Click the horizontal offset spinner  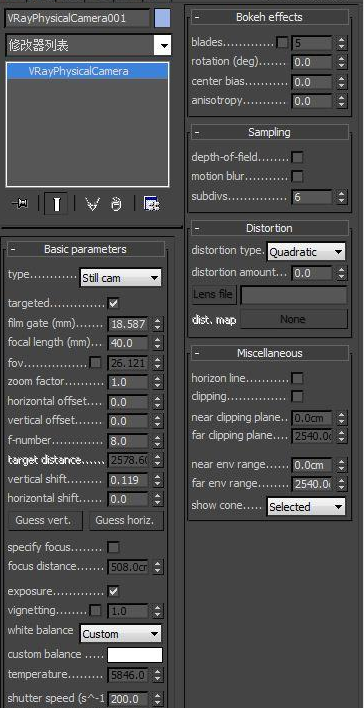pos(157,402)
